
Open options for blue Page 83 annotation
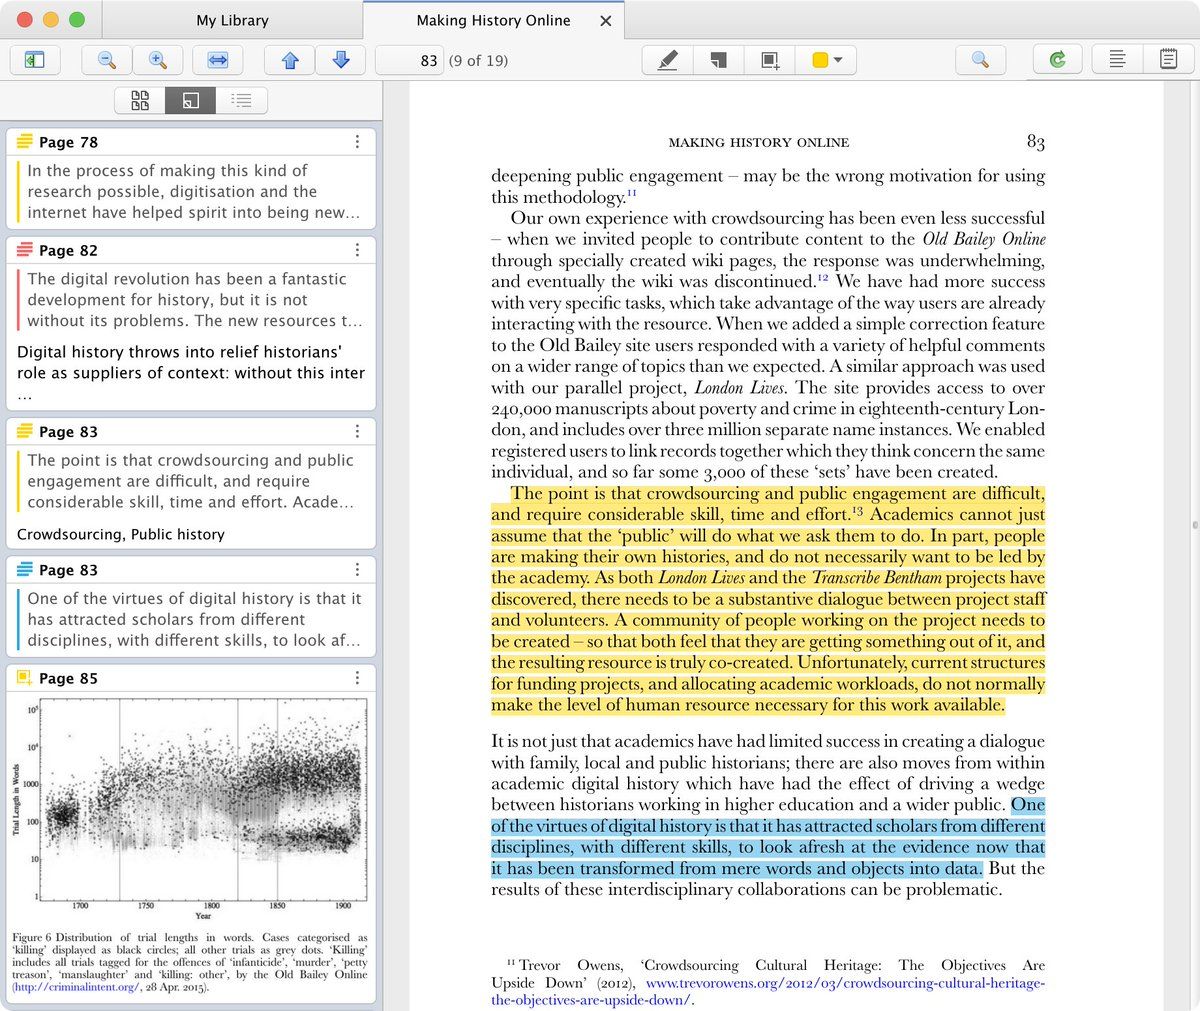(357, 569)
